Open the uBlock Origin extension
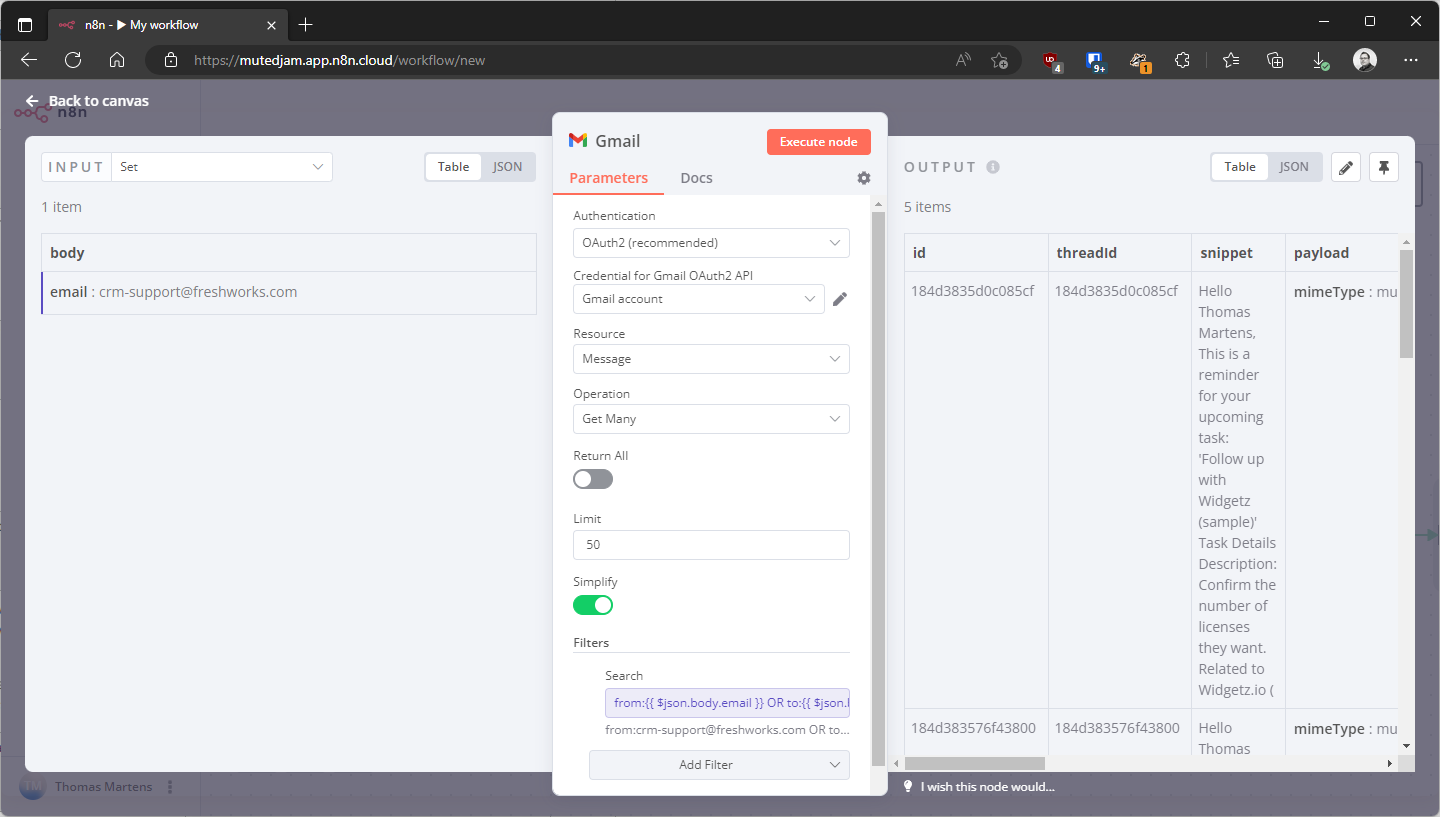 (x=1051, y=60)
